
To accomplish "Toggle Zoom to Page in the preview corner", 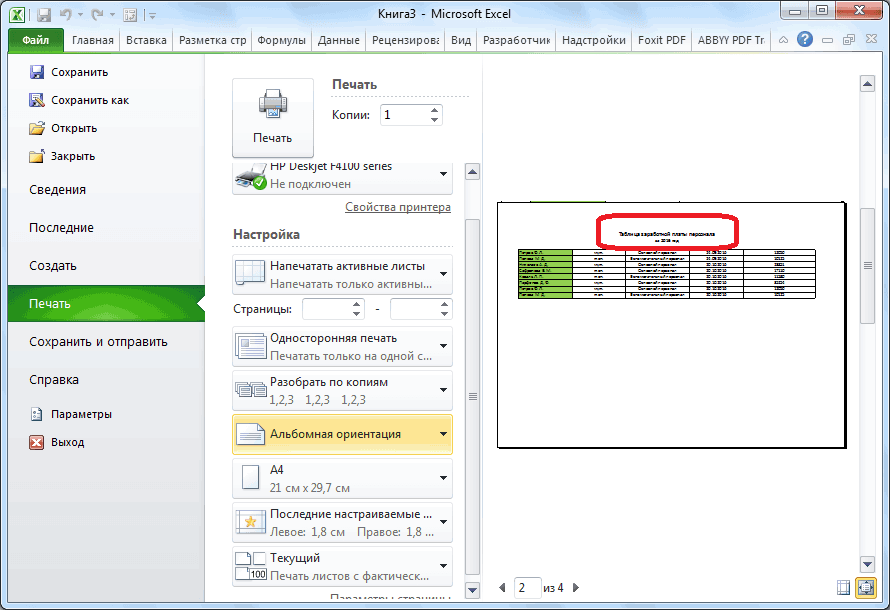I will [865, 588].
